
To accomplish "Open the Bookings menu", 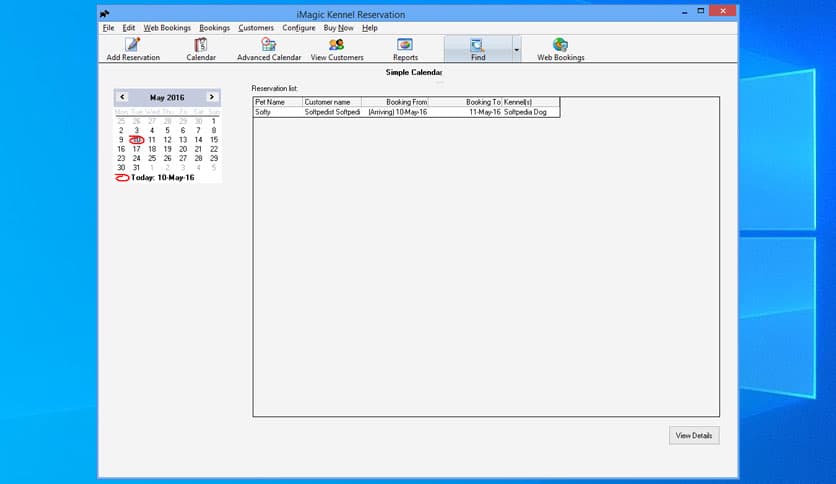I will 214,28.
